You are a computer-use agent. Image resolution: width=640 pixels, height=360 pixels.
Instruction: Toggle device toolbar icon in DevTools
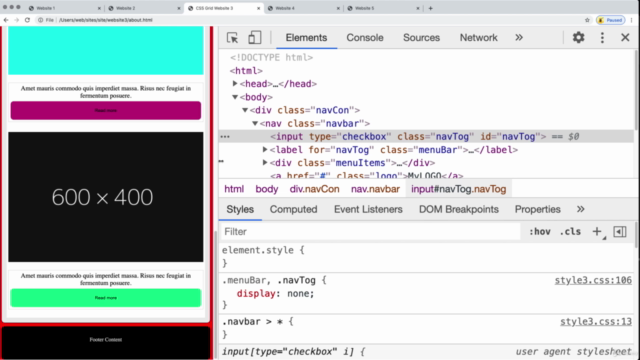click(x=255, y=38)
